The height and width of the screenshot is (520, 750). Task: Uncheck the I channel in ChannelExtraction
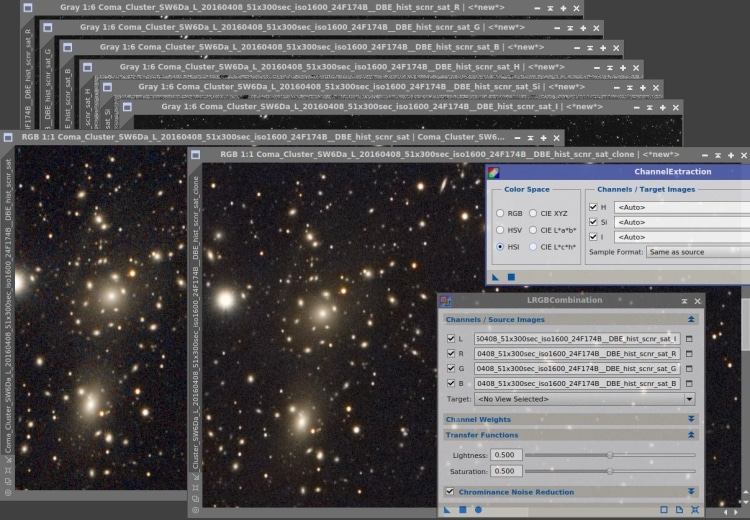click(x=593, y=237)
